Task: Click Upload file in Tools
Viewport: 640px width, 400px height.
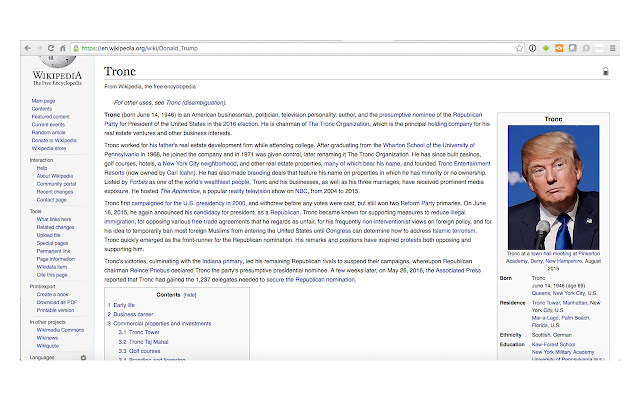Action: click(x=48, y=235)
